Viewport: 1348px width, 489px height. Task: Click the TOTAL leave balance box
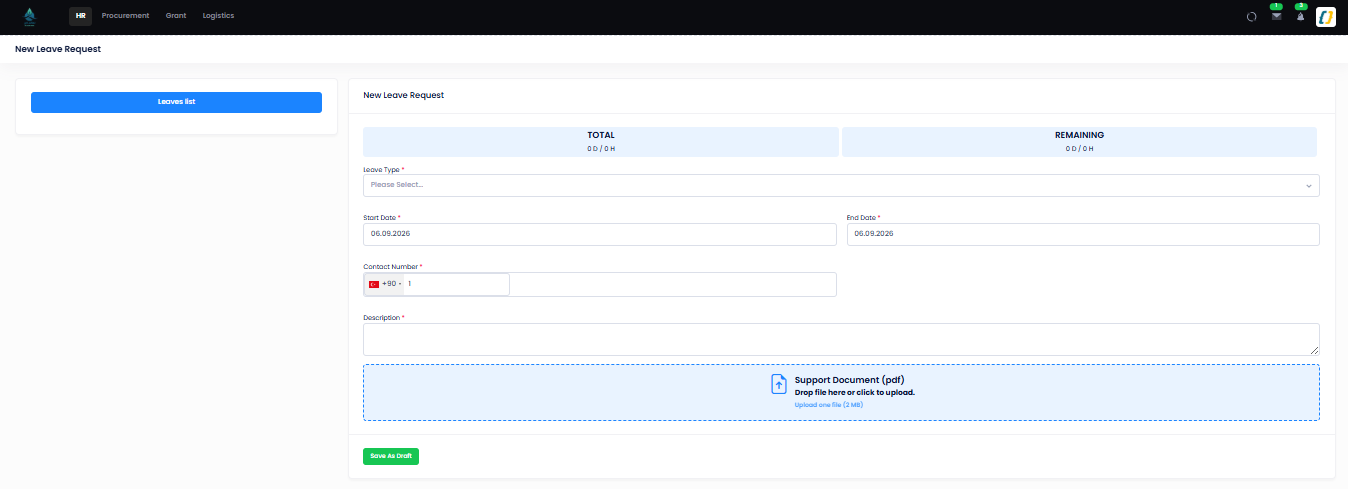[601, 142]
